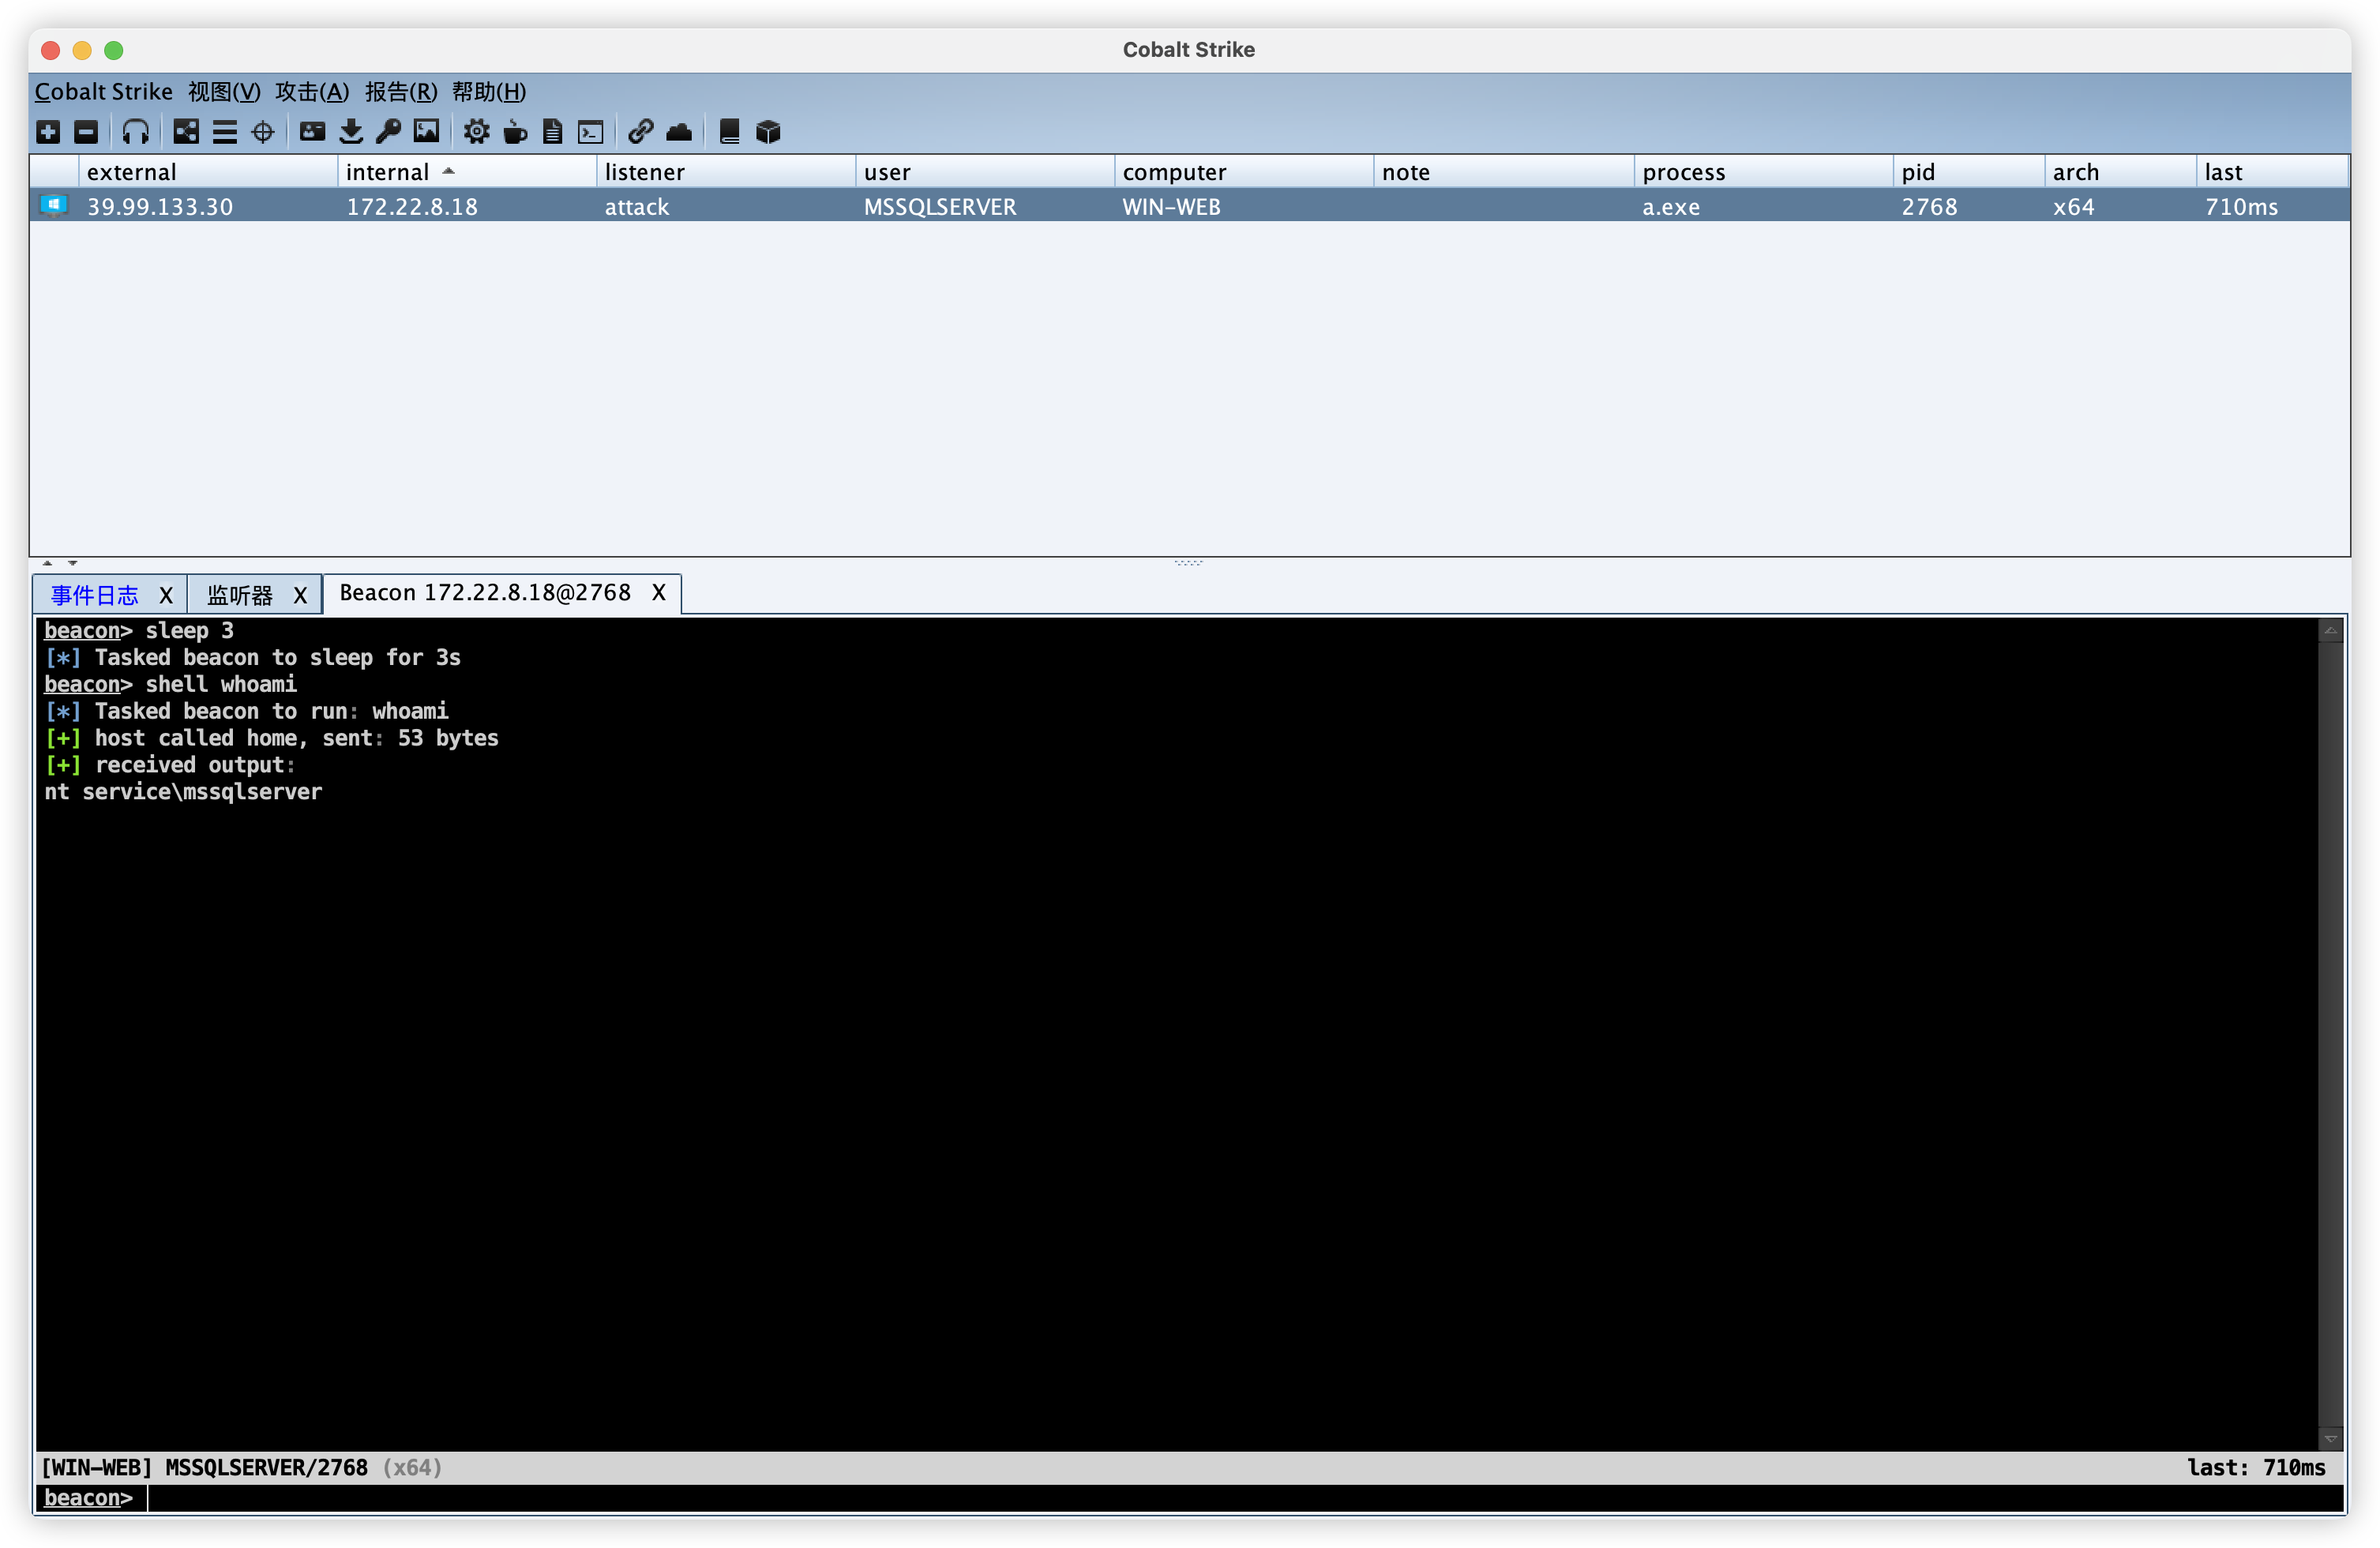Switch to session table view icon
The image size is (2380, 1548).
(225, 132)
